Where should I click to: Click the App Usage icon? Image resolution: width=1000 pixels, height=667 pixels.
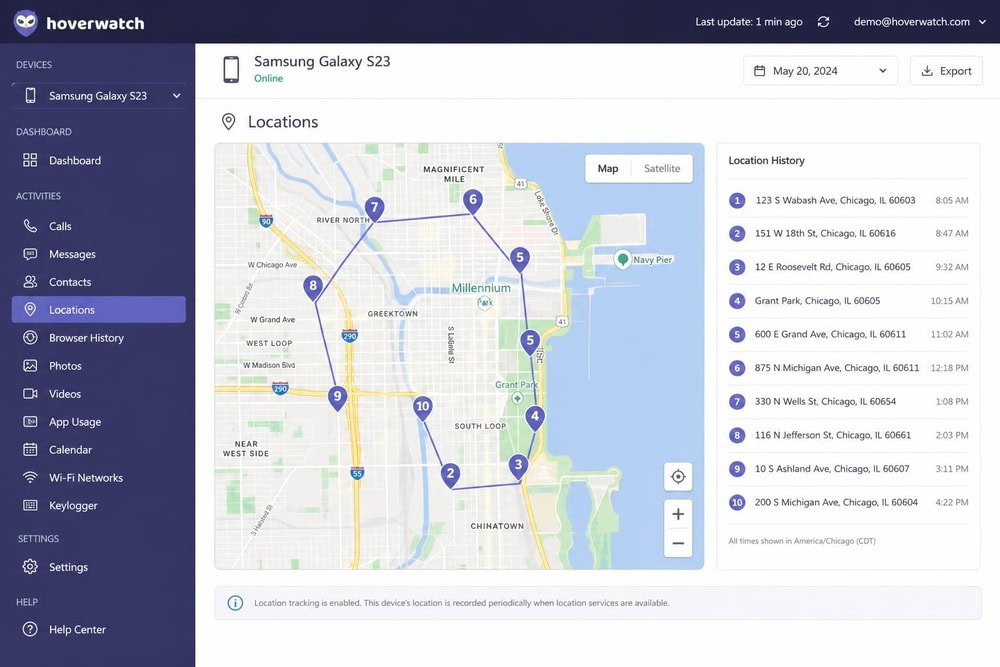click(30, 421)
